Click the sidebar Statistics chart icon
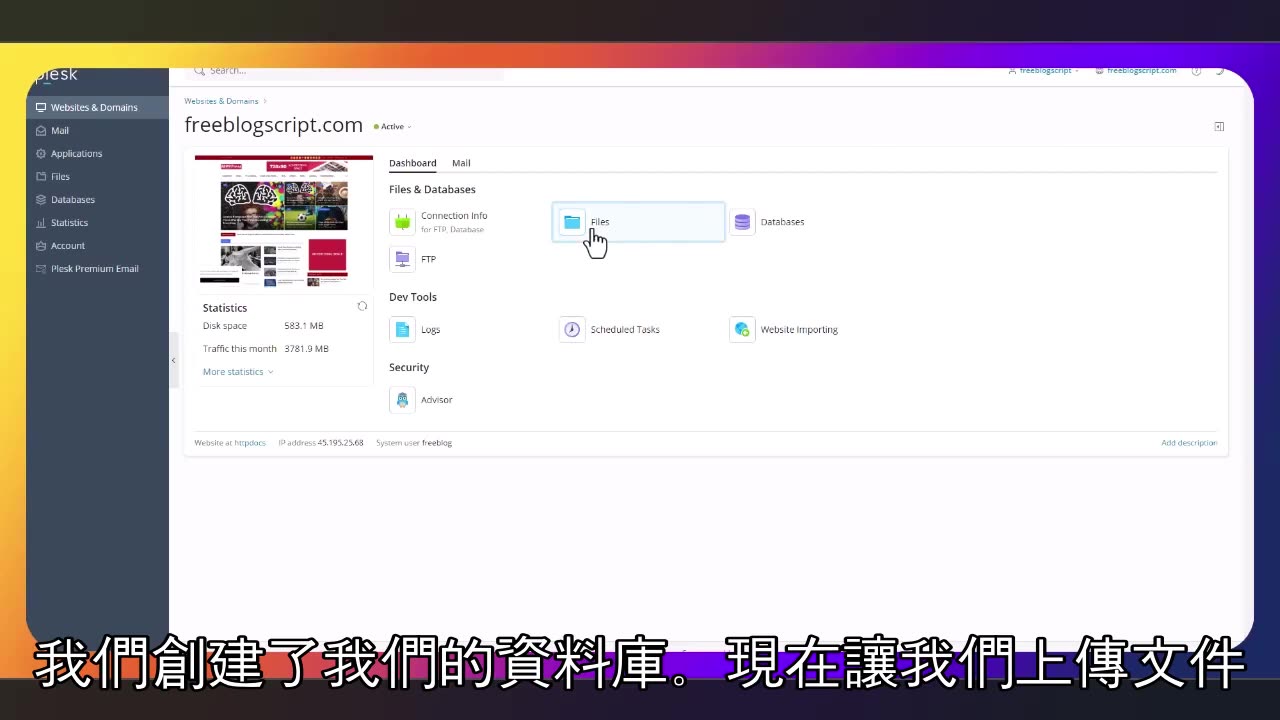This screenshot has width=1280, height=720. pos(41,222)
